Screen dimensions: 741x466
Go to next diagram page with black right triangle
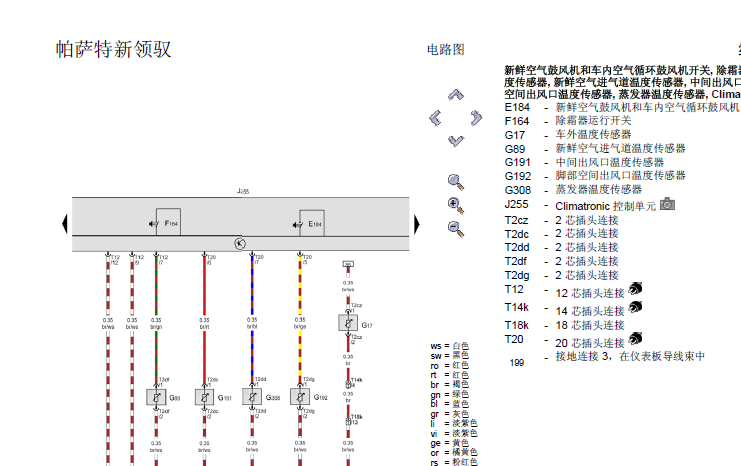(416, 224)
